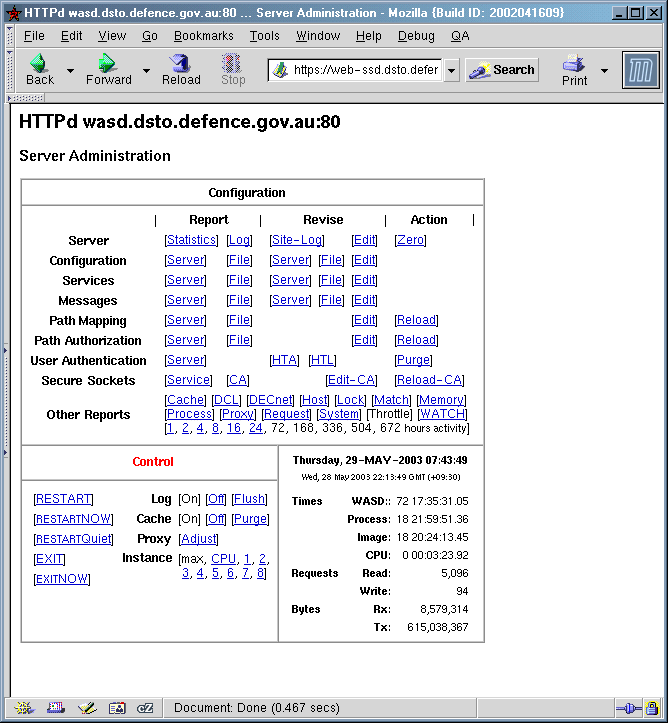
Task: Open Navigator from status bar icon
Action: tap(24, 708)
